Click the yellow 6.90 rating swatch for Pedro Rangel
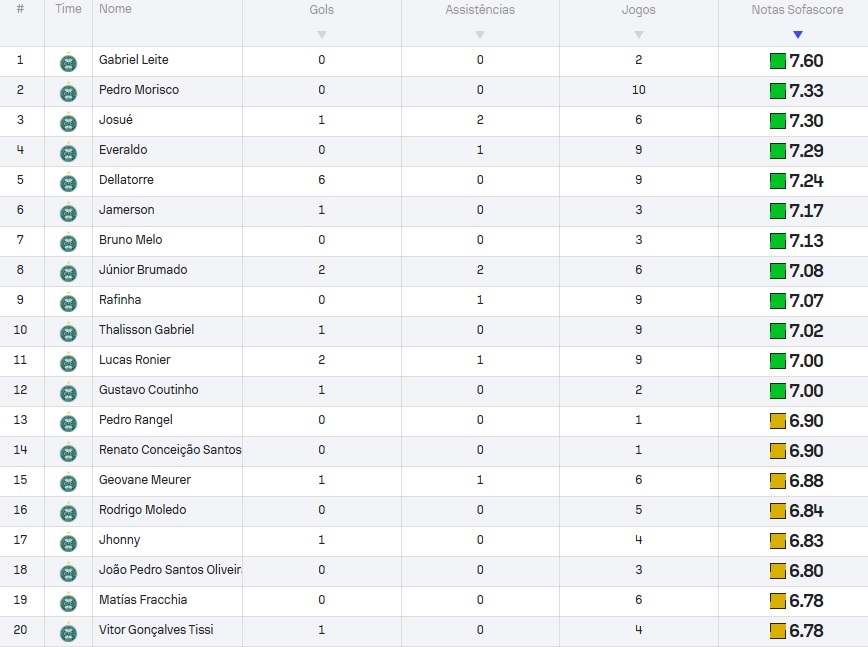The height and width of the screenshot is (647, 868). click(x=778, y=421)
